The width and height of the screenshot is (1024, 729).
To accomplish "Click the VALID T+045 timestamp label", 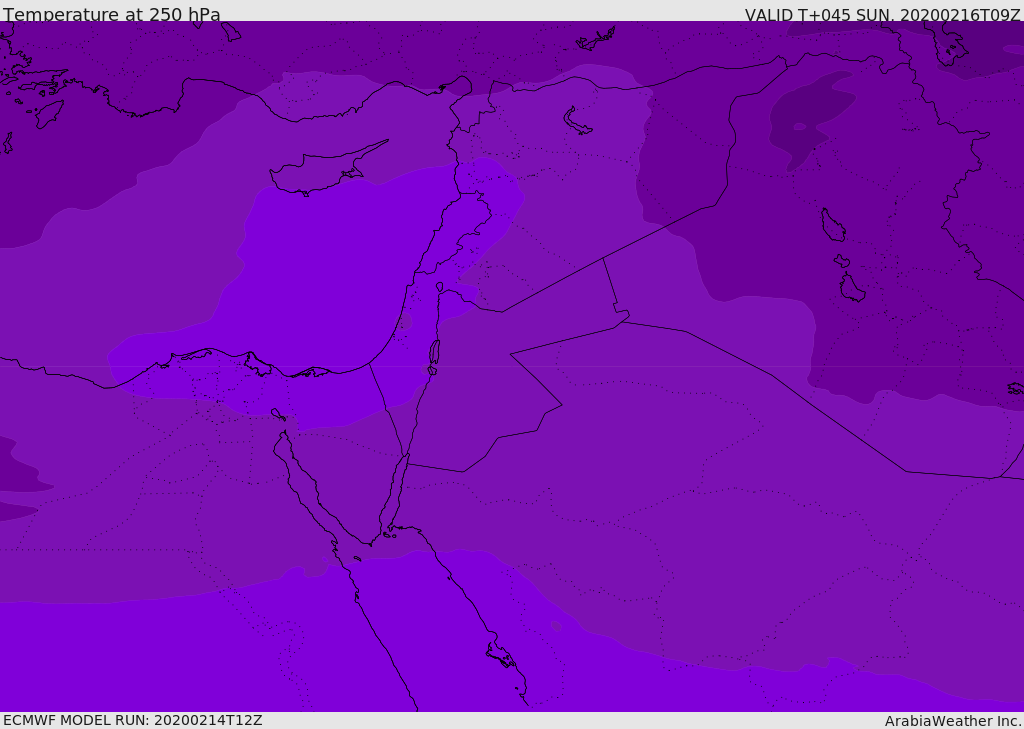I will [882, 15].
